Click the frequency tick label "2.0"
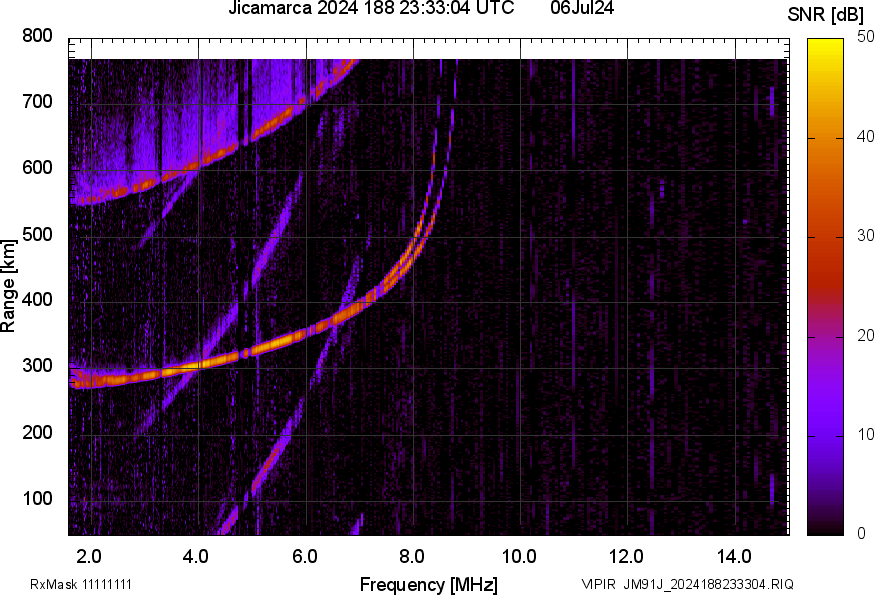874x595 pixels. (x=89, y=557)
